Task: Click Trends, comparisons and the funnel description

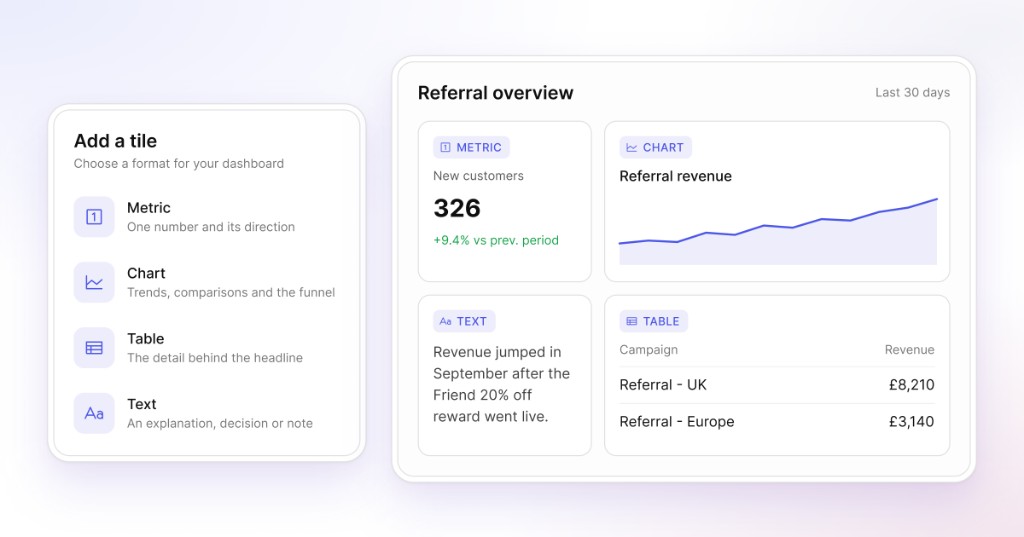Action: [x=231, y=292]
